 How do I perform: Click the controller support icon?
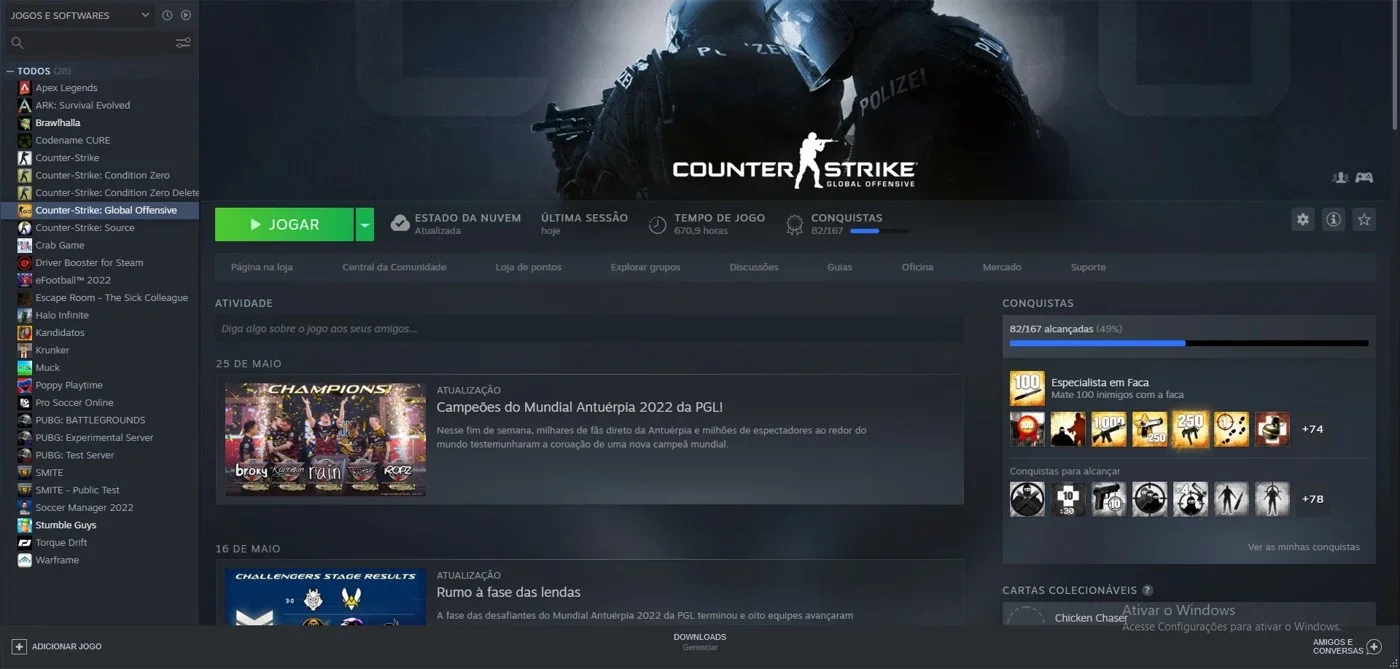click(1364, 177)
